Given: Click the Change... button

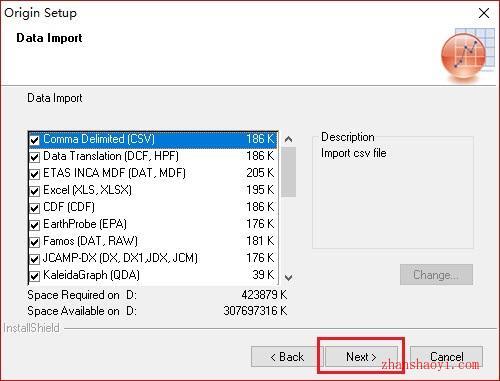Looking at the screenshot, I should tap(436, 275).
